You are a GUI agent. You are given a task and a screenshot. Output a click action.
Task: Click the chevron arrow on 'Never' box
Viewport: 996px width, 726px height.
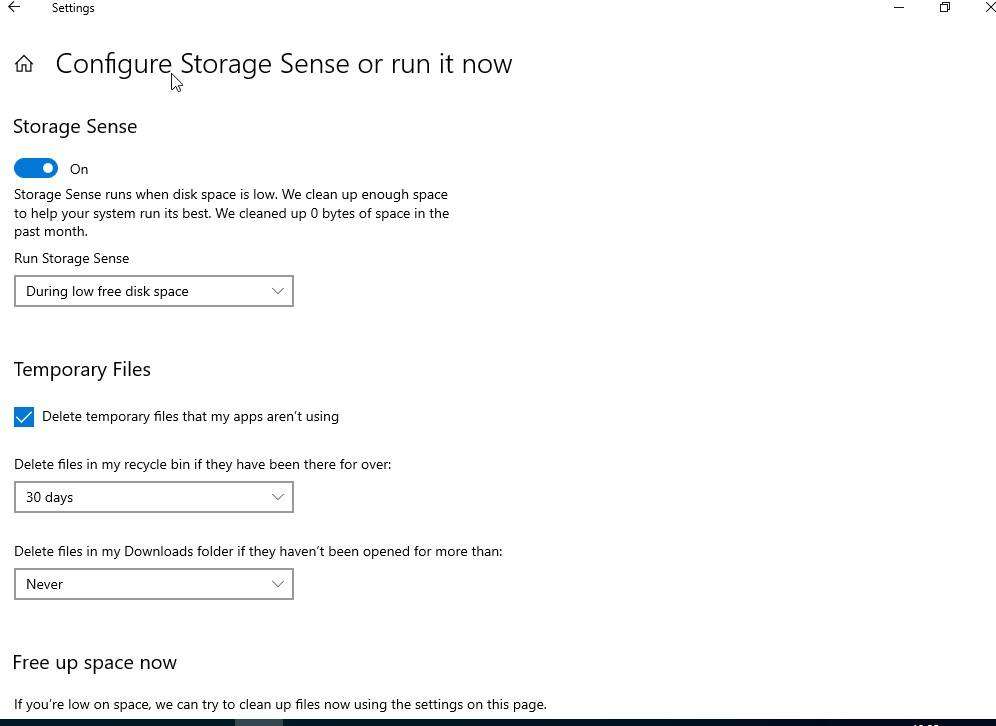point(278,584)
